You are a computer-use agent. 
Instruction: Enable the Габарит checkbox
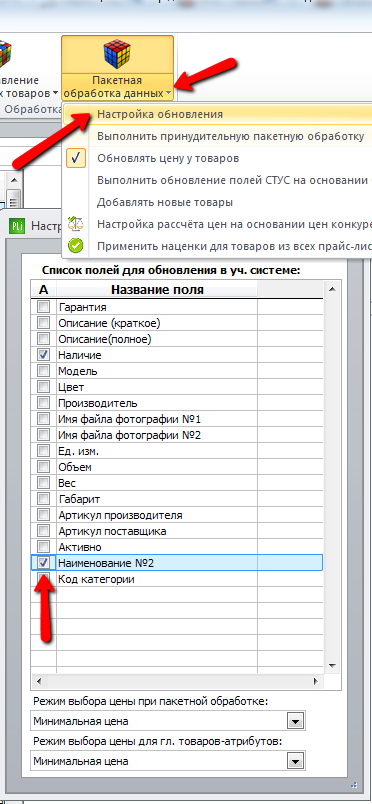[44, 499]
